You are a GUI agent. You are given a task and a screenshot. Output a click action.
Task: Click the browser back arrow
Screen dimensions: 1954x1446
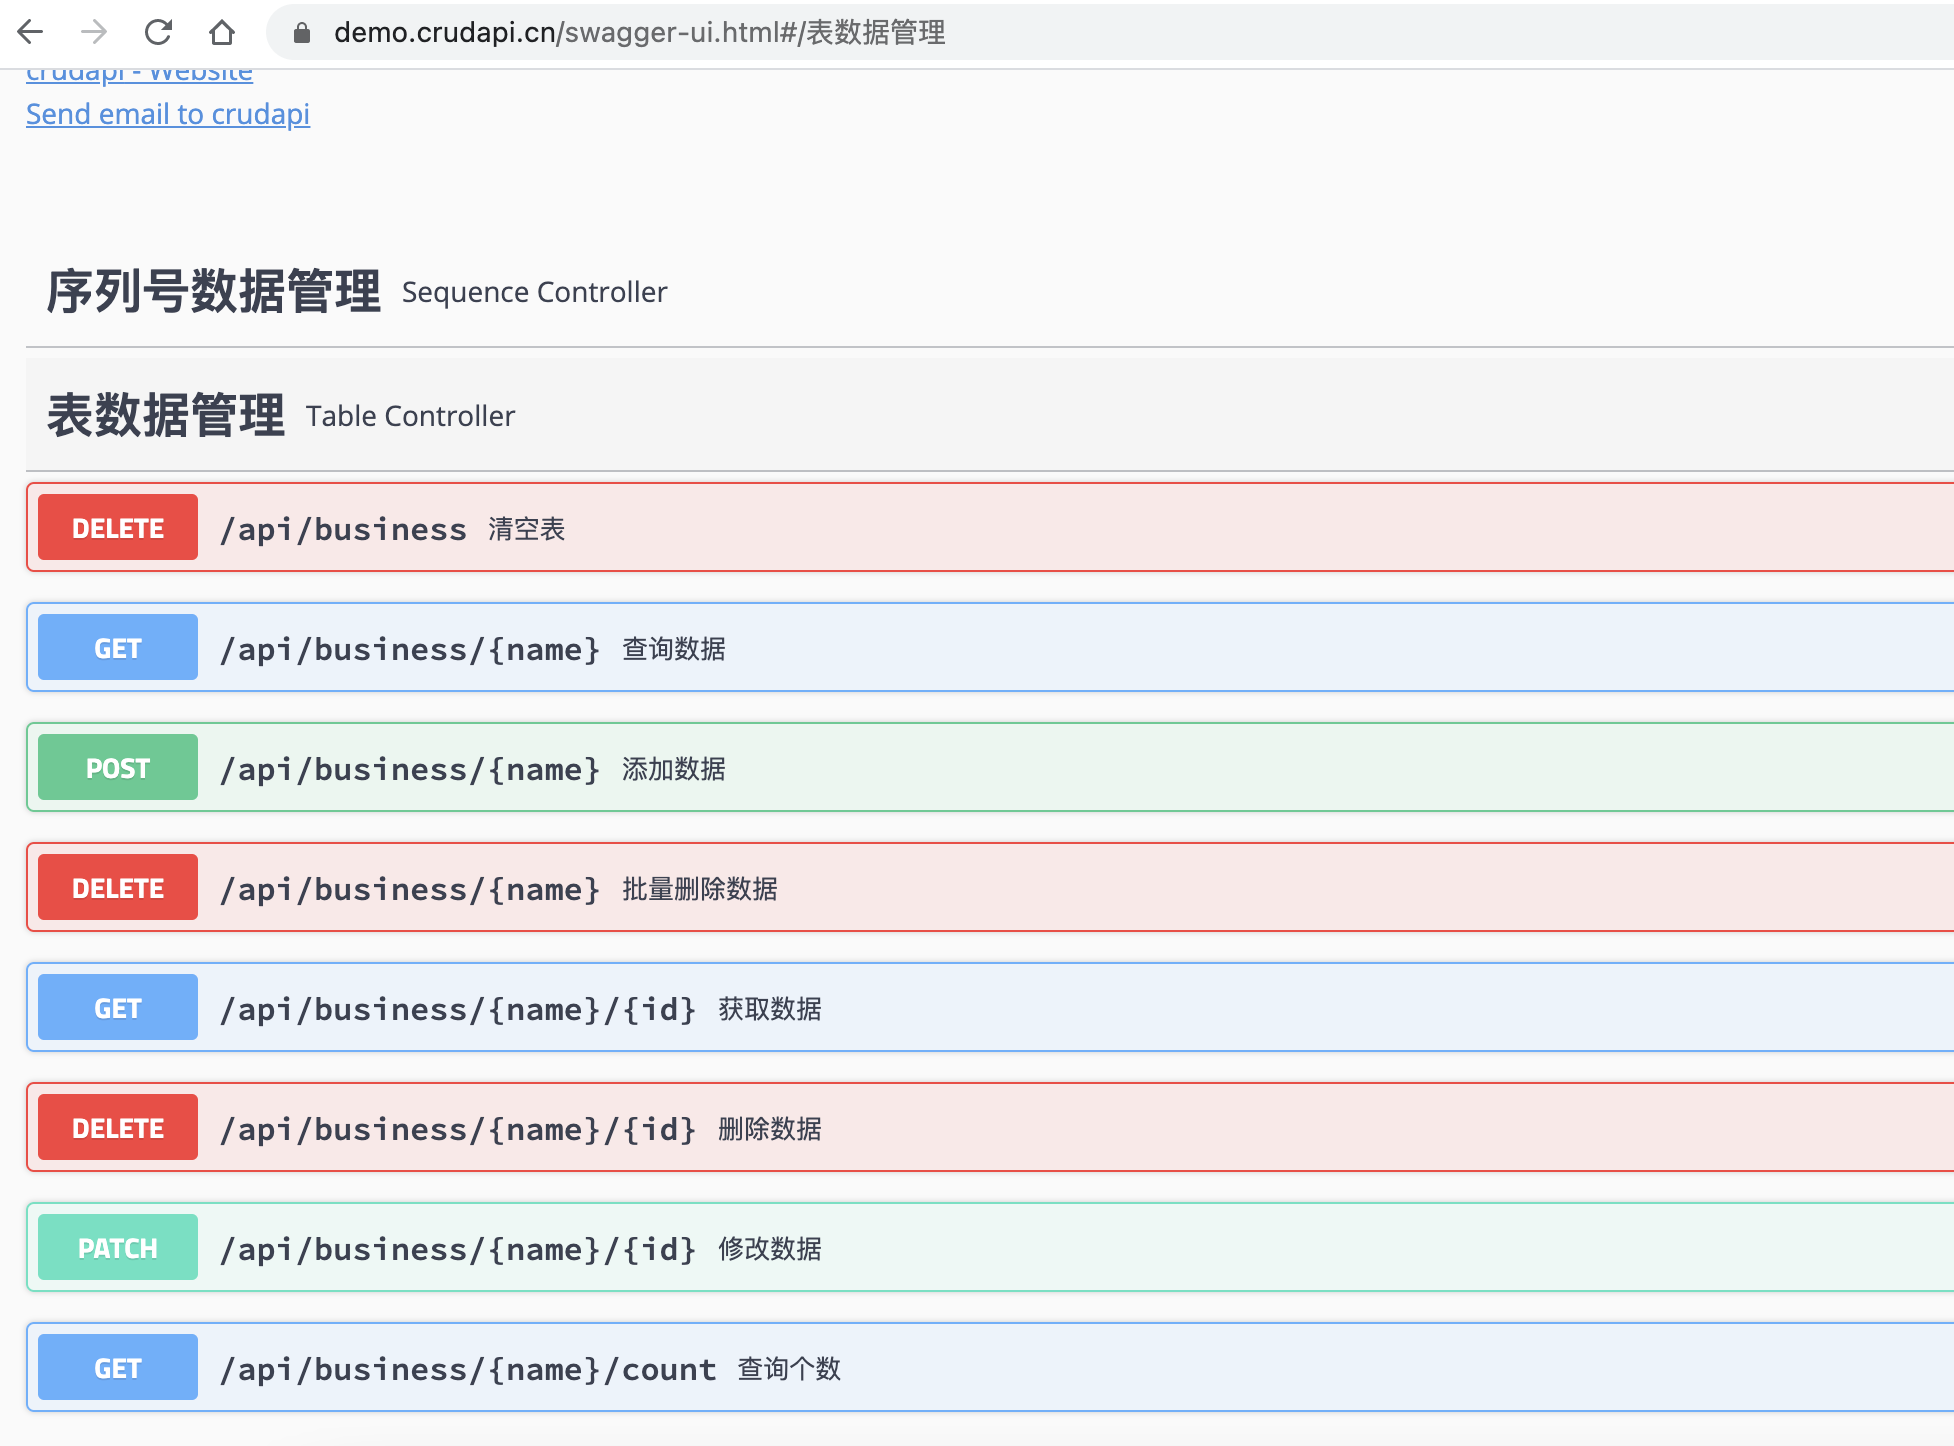[31, 32]
